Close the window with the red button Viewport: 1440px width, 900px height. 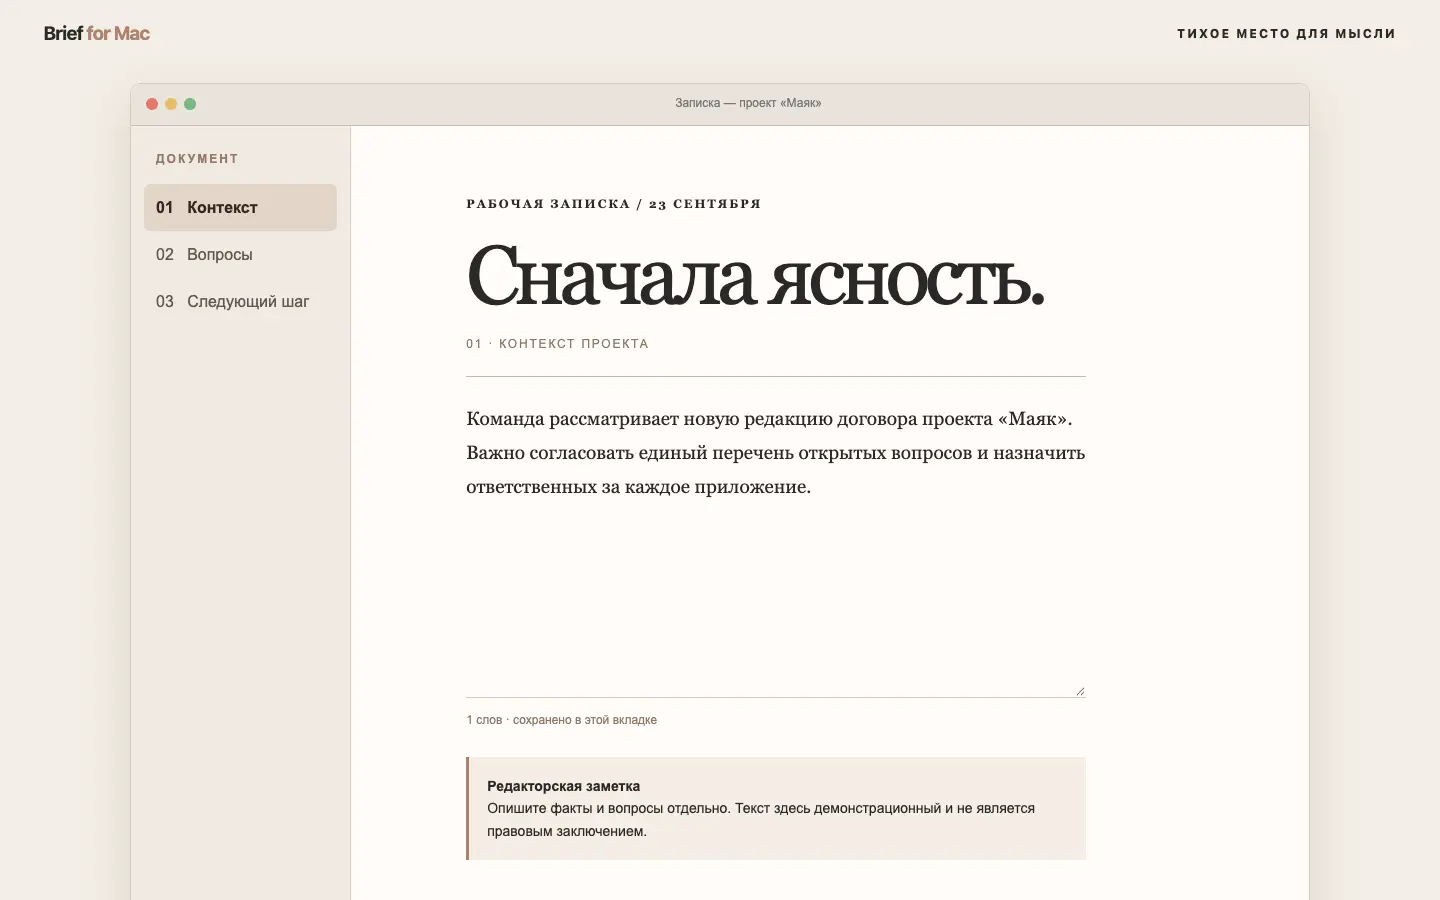[152, 104]
